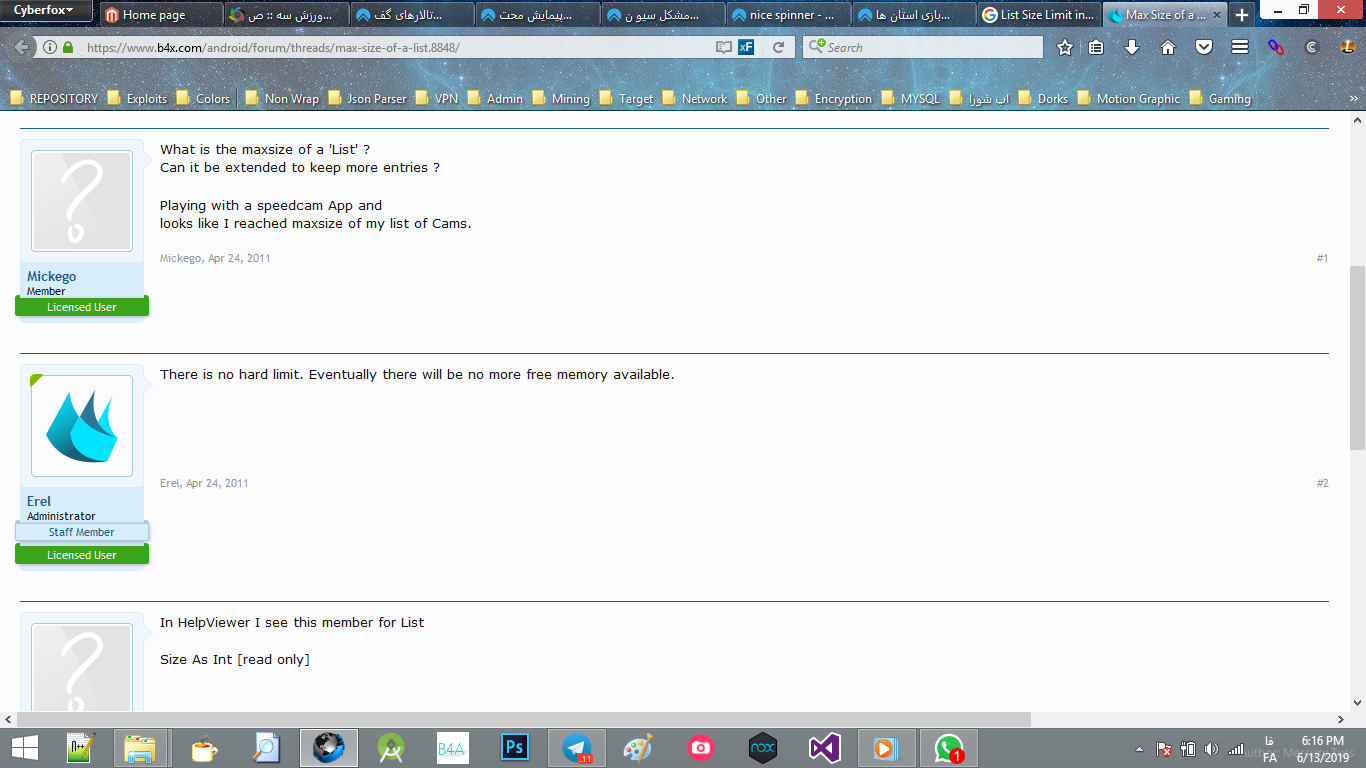Click the back arrow navigation button
This screenshot has width=1366, height=768.
point(21,47)
